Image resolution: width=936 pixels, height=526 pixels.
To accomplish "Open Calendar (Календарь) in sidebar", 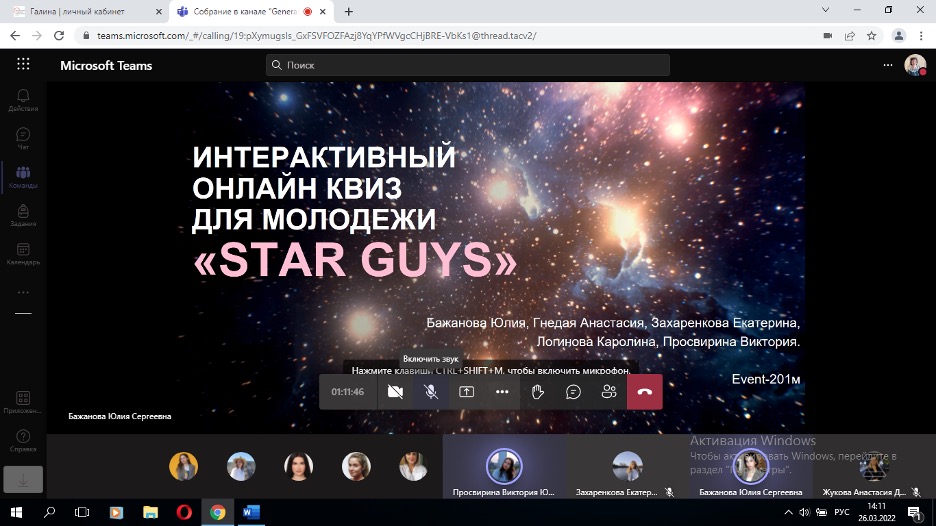I will (23, 254).
